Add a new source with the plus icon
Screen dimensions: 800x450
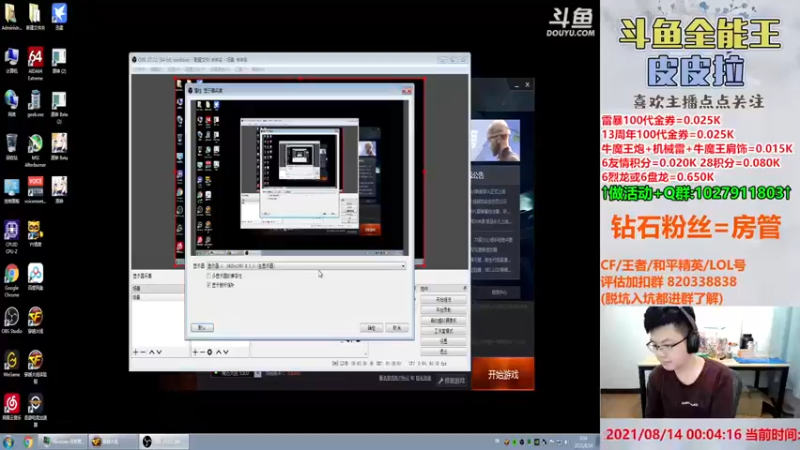point(195,352)
